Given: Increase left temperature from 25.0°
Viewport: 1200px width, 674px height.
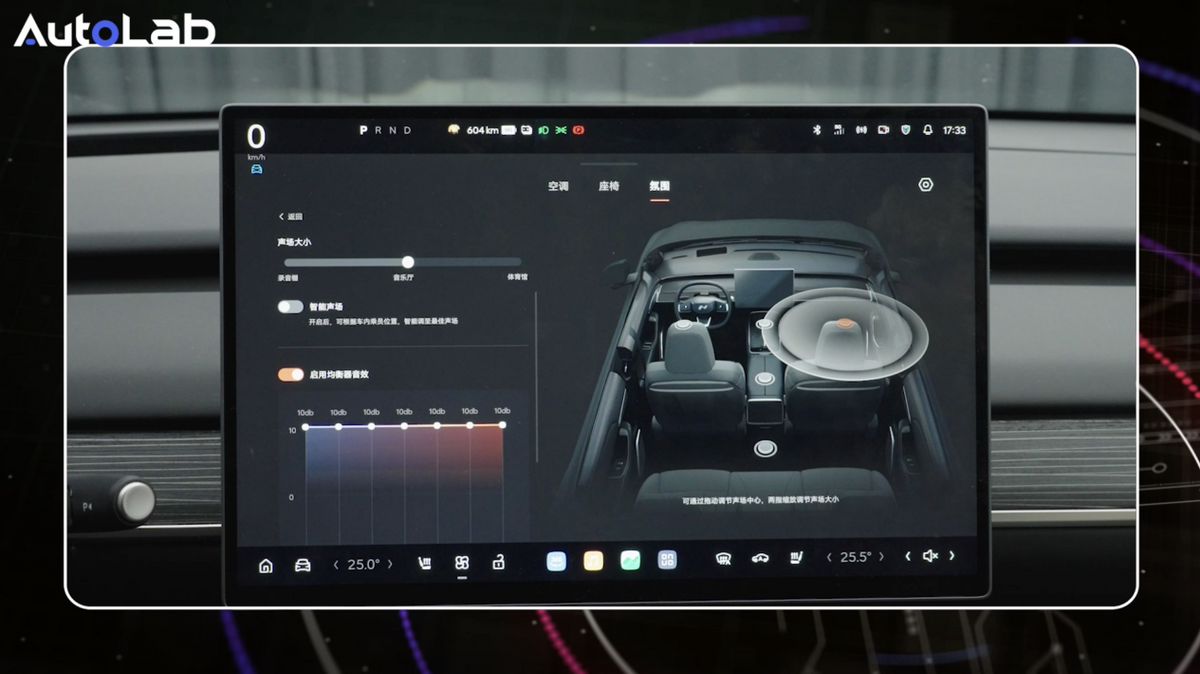Looking at the screenshot, I should click(389, 564).
